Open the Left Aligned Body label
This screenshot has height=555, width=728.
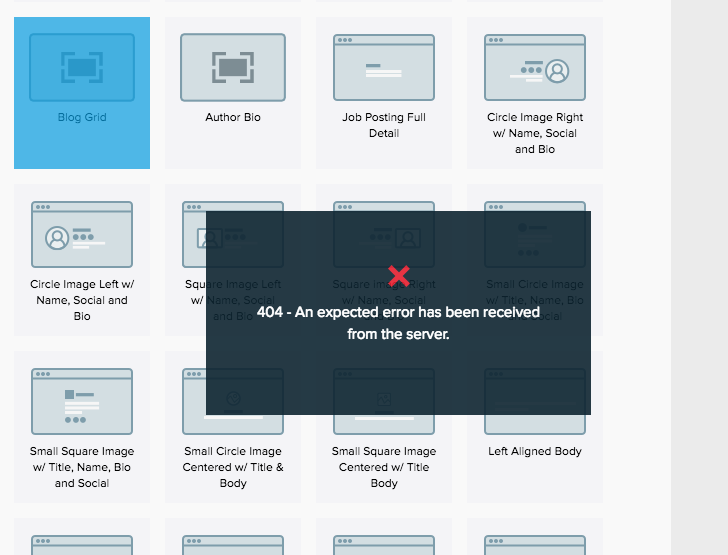pyautogui.click(x=535, y=451)
